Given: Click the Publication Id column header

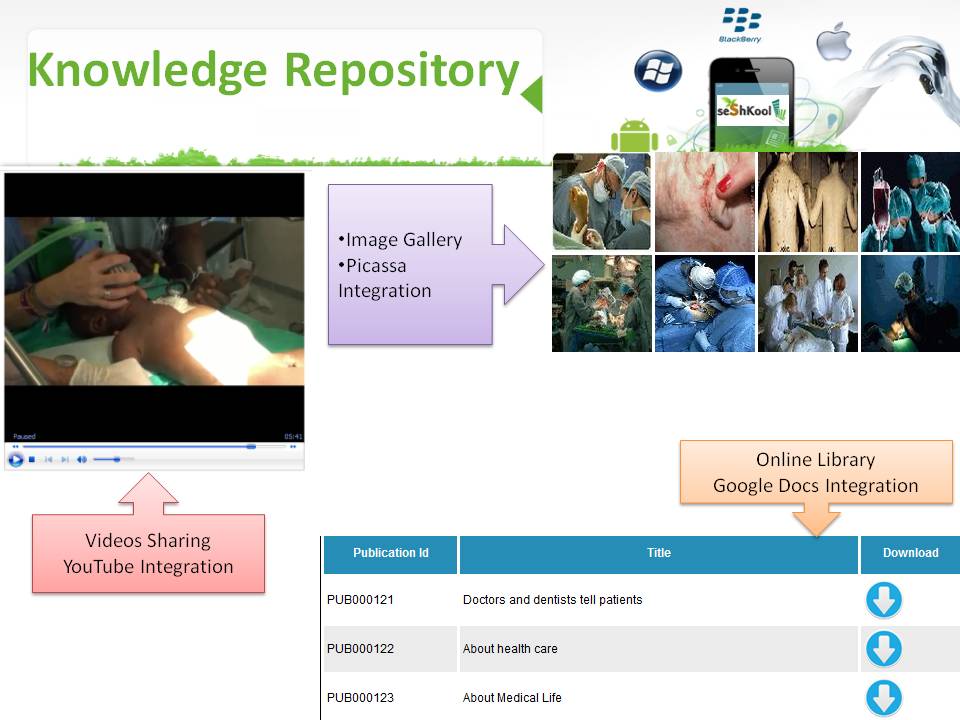Looking at the screenshot, I should (390, 553).
